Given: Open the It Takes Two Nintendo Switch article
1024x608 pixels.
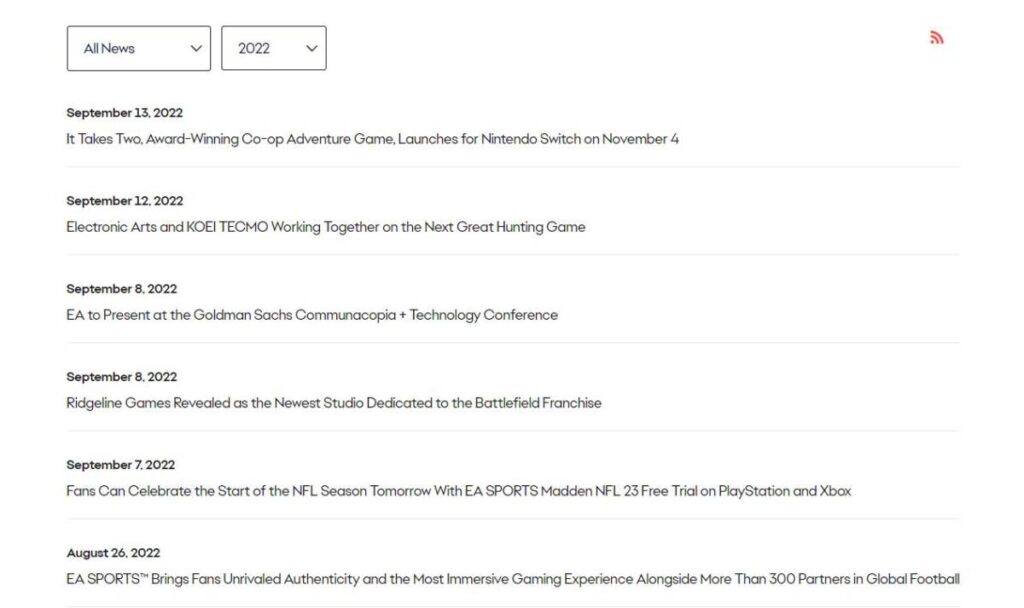Looking at the screenshot, I should 372,139.
